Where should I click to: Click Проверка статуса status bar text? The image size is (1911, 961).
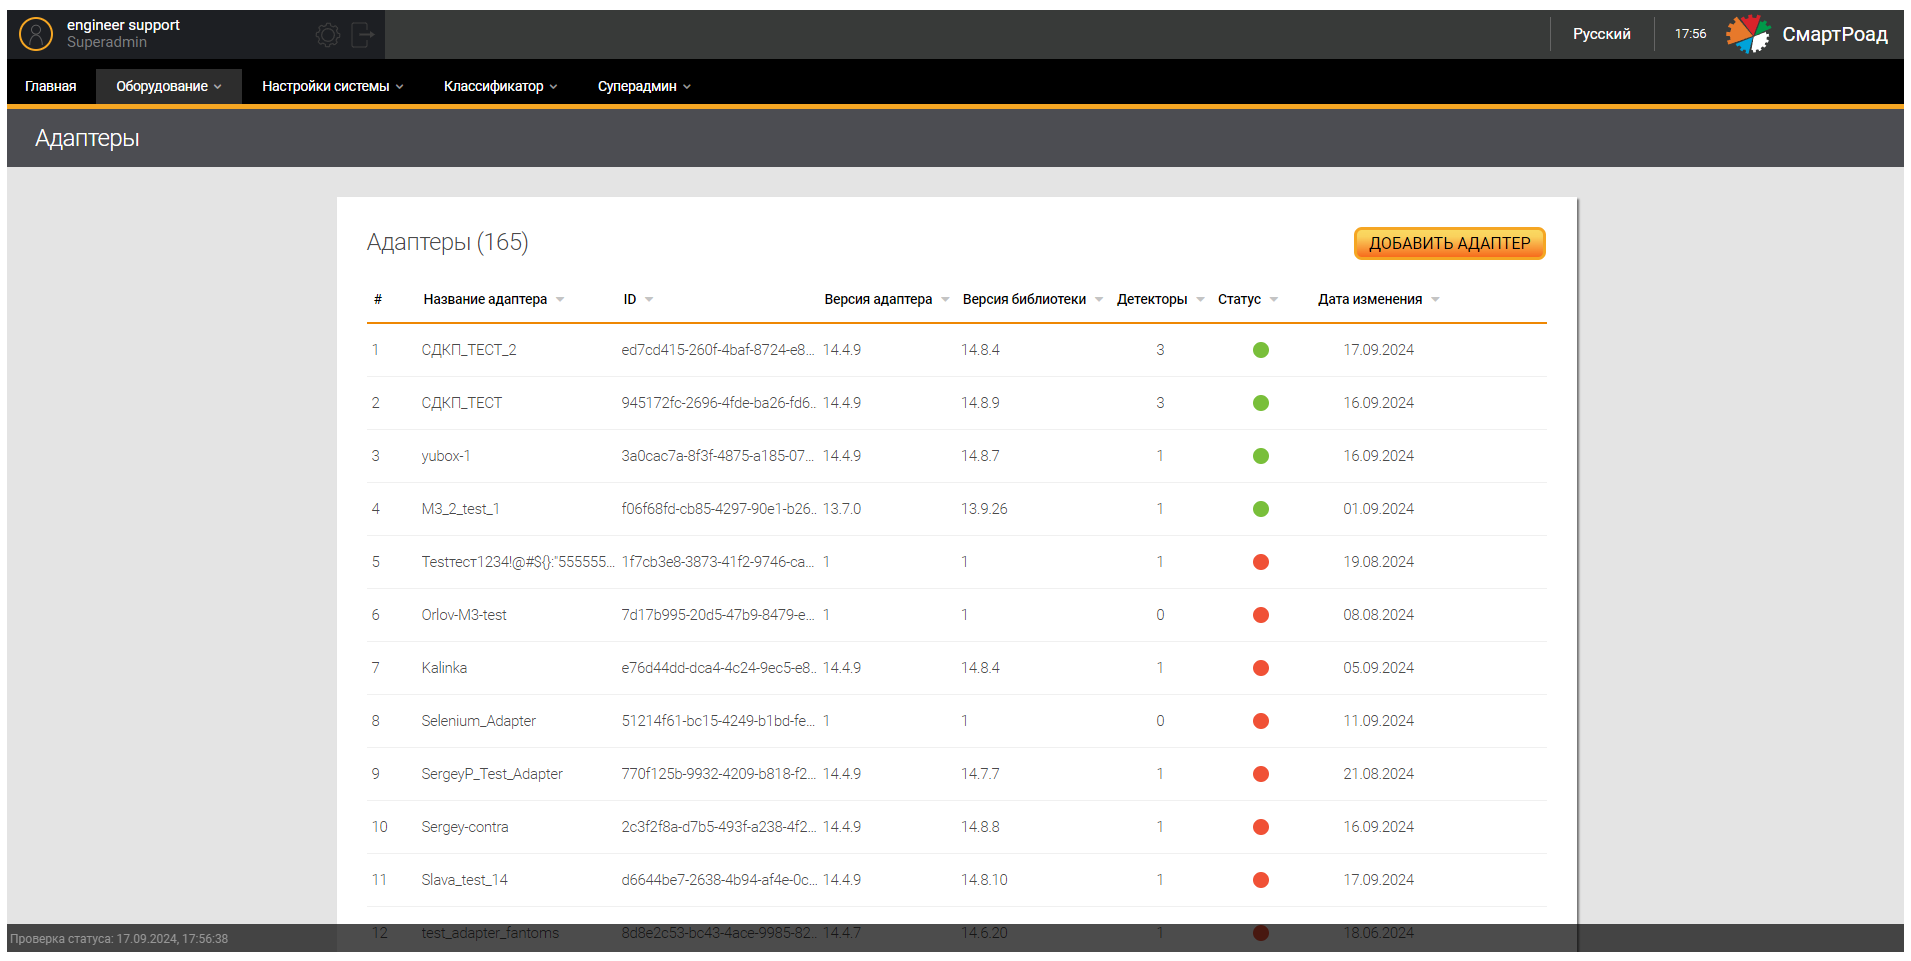tap(119, 939)
